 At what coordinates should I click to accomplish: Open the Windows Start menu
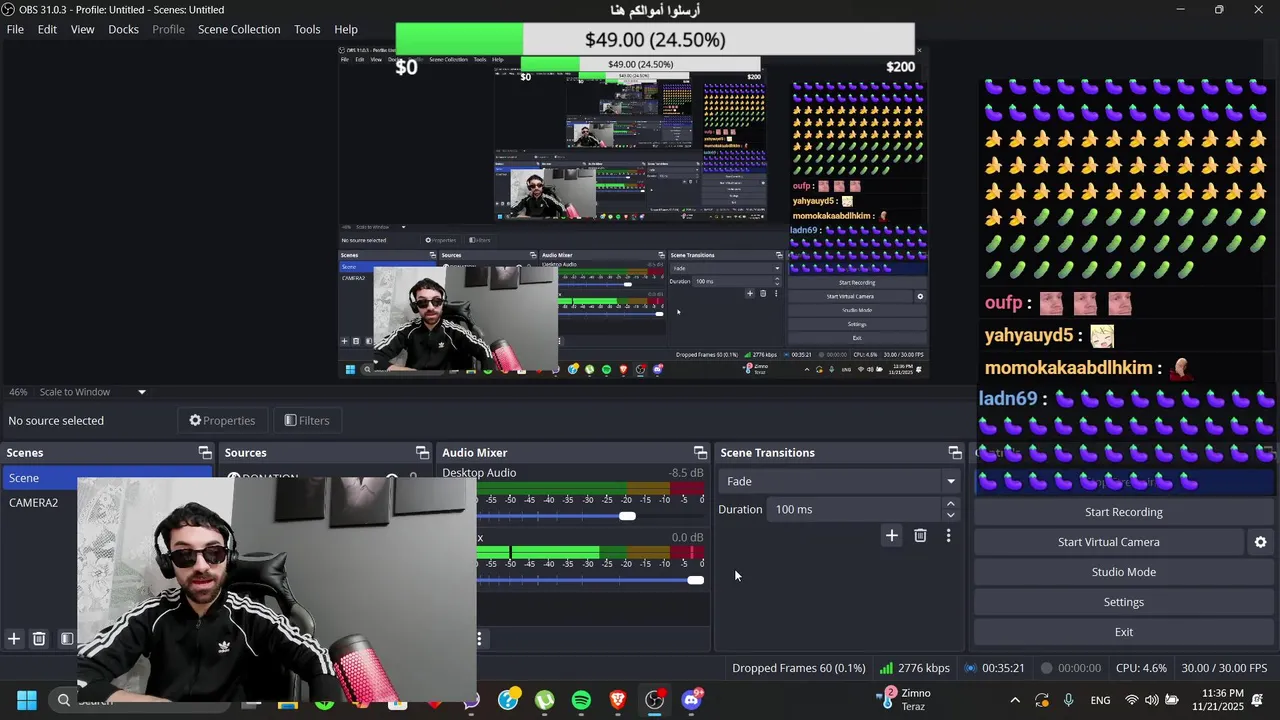click(27, 700)
